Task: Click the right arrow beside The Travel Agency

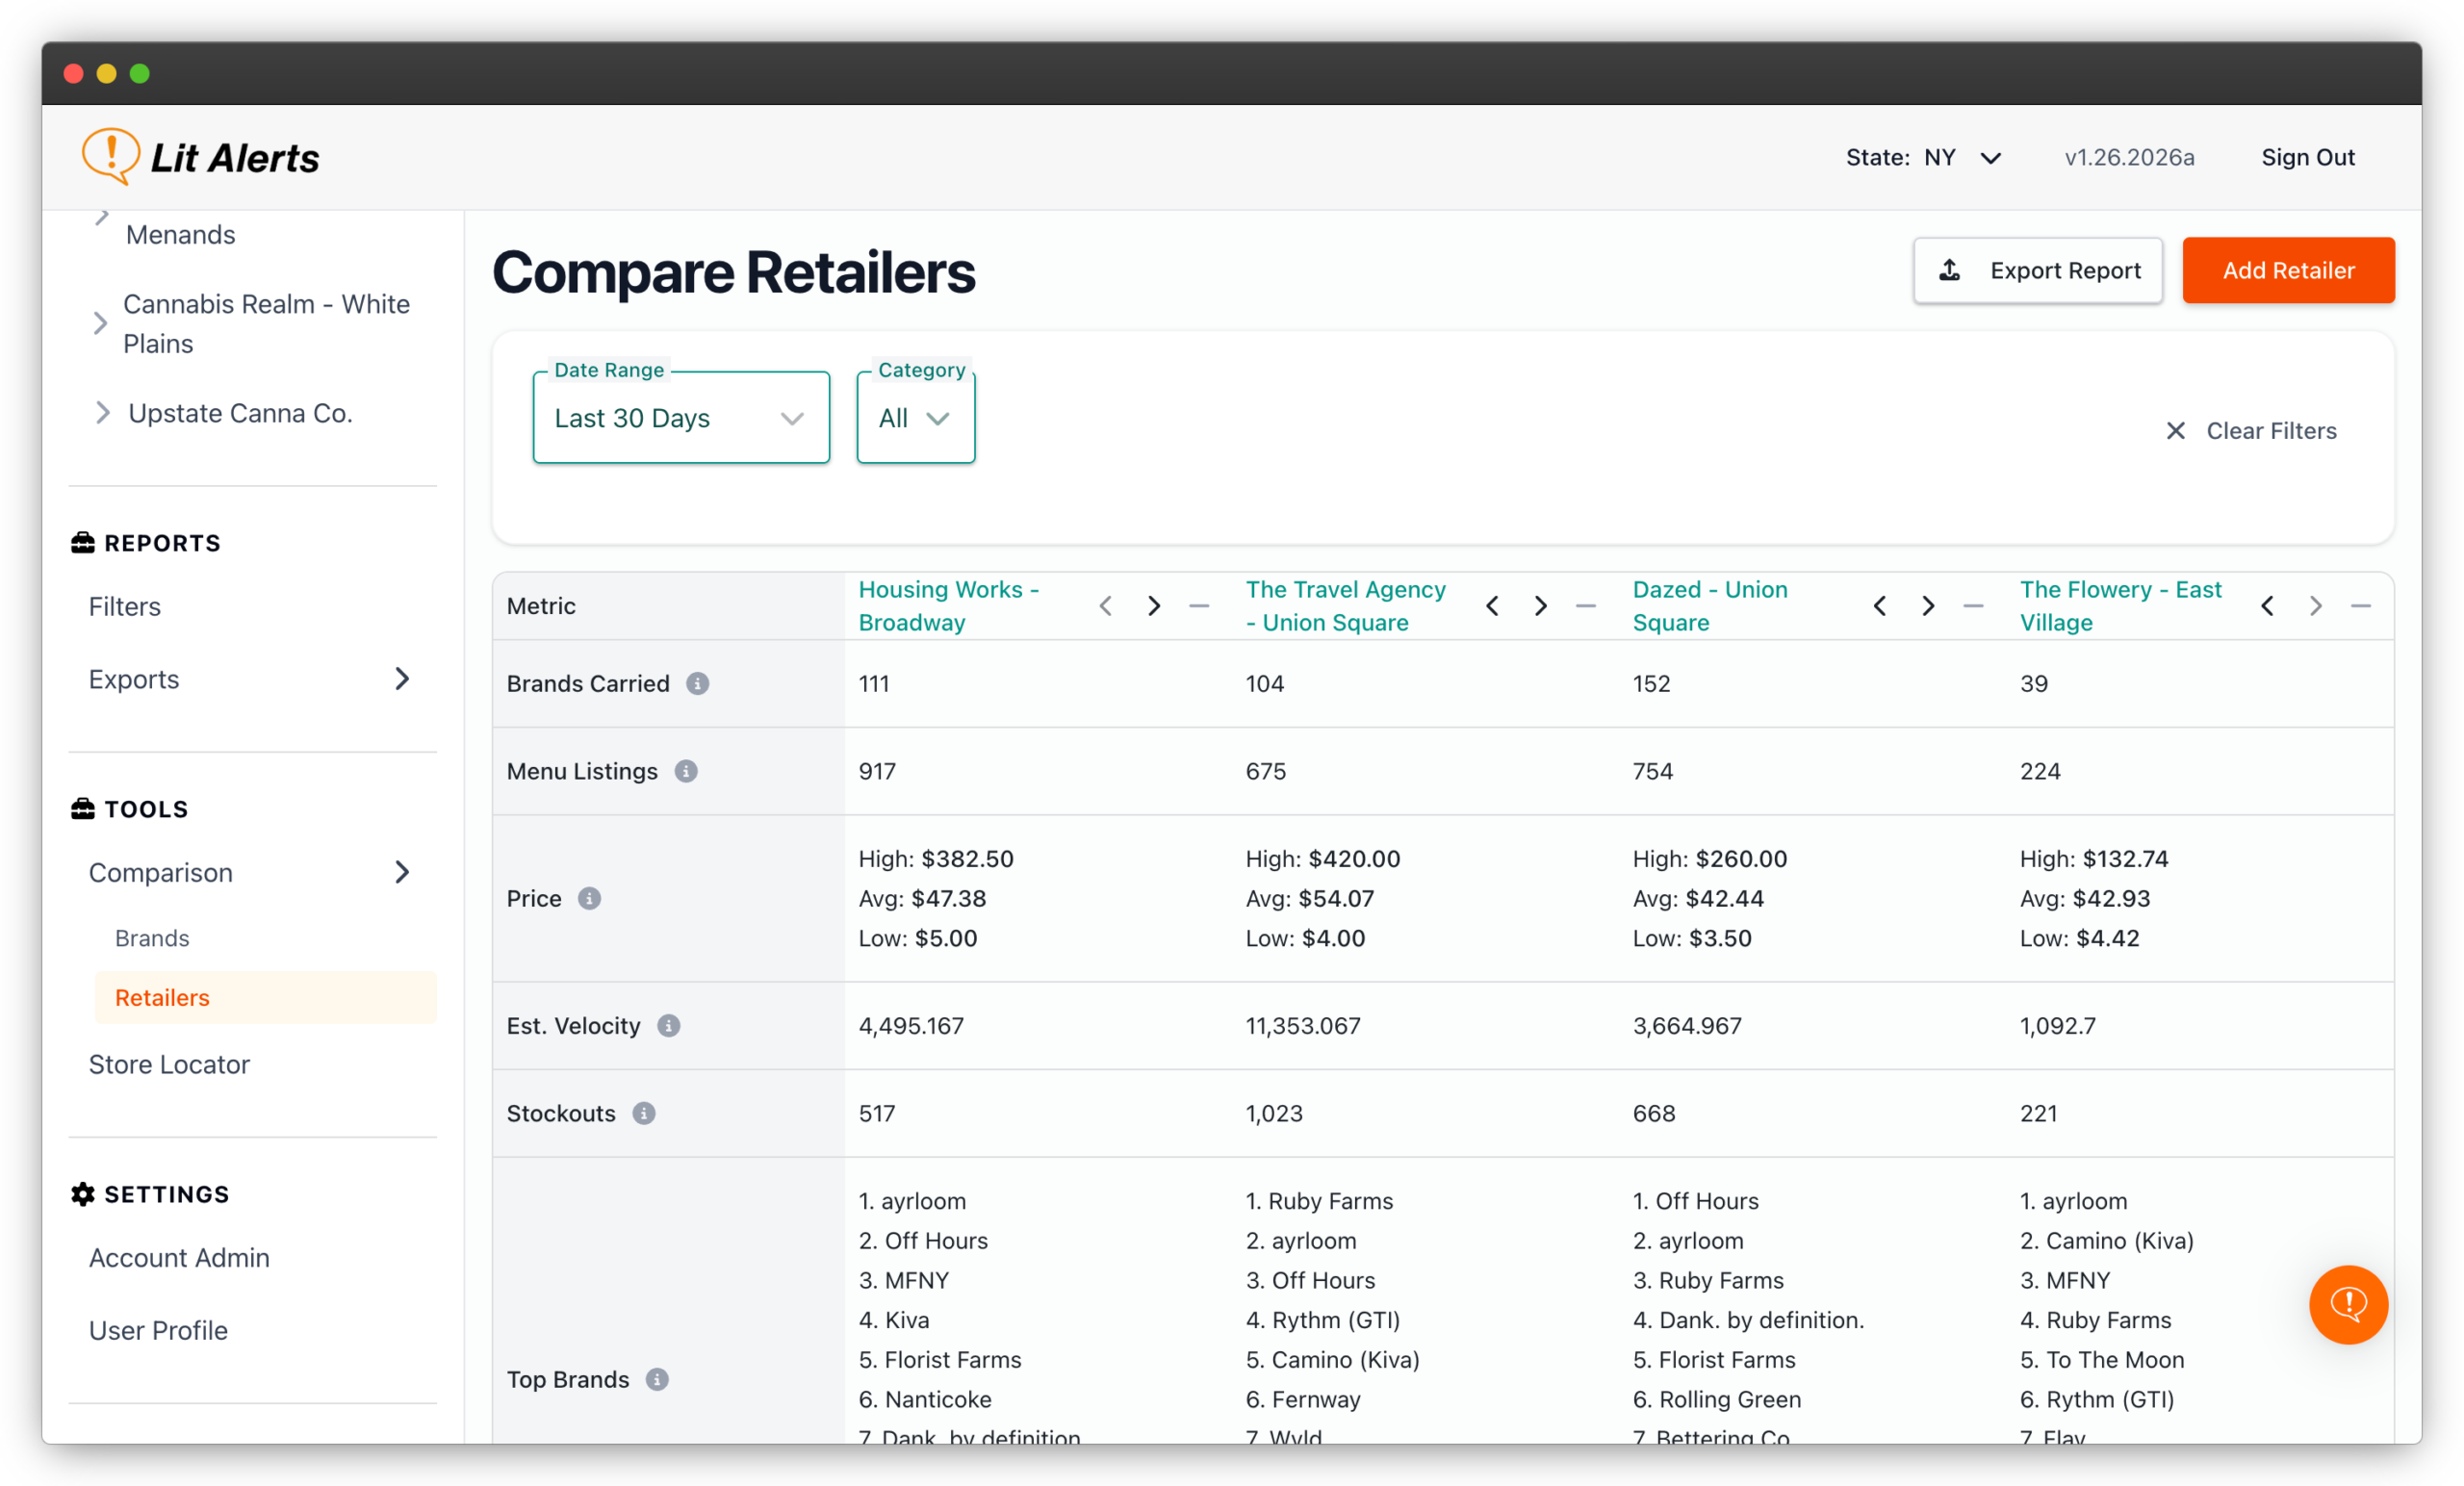Action: pyautogui.click(x=1540, y=605)
